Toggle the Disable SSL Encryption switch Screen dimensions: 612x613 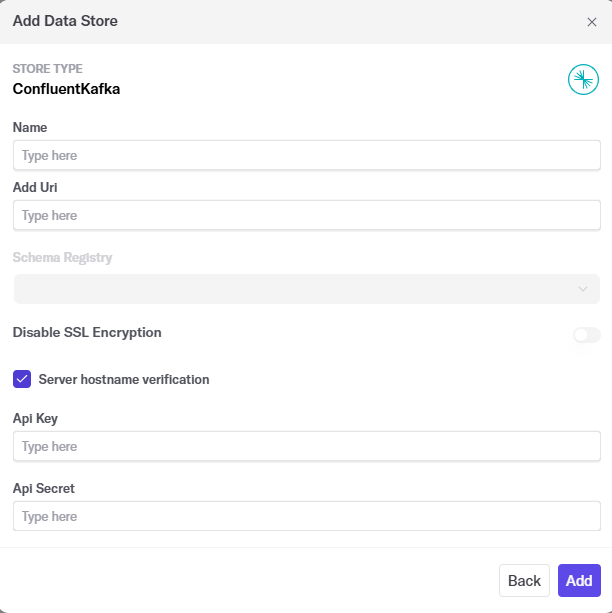click(586, 335)
